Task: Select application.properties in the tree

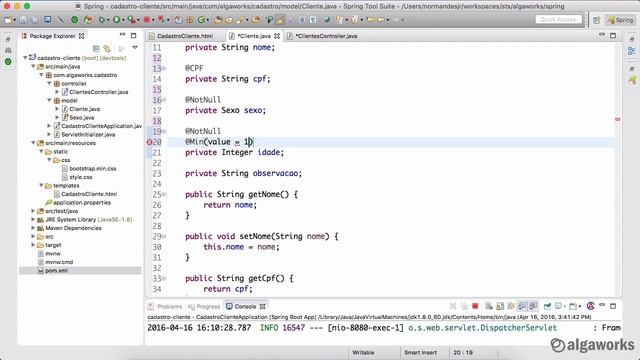Action: point(82,202)
